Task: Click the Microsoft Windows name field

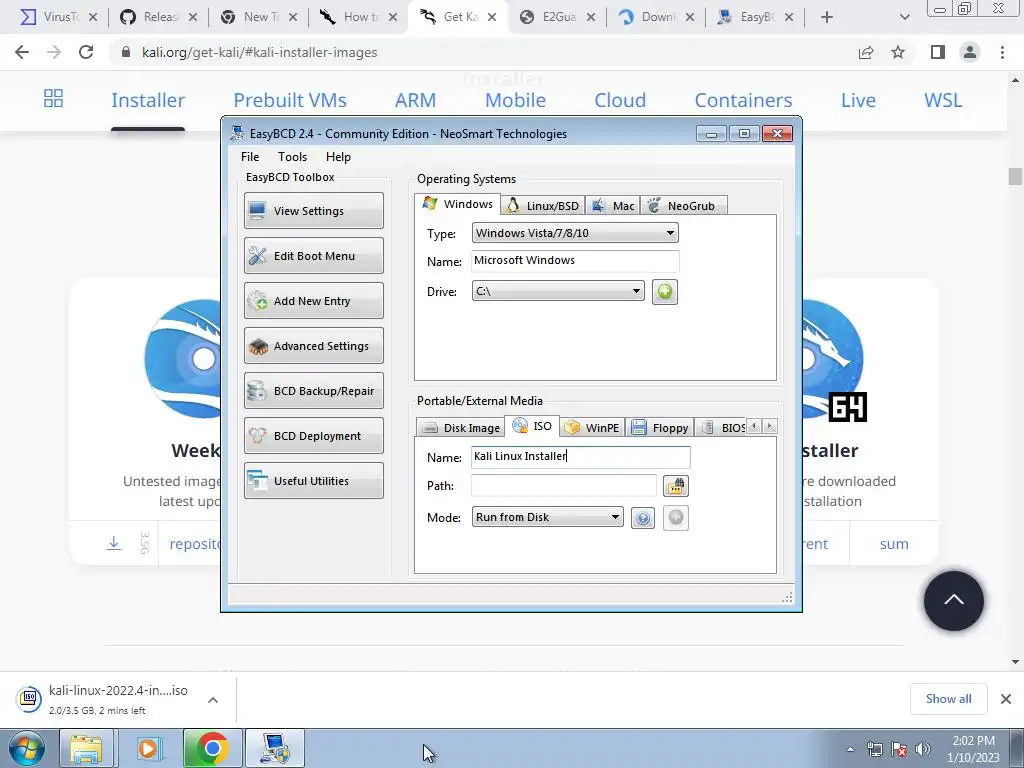Action: pyautogui.click(x=575, y=261)
